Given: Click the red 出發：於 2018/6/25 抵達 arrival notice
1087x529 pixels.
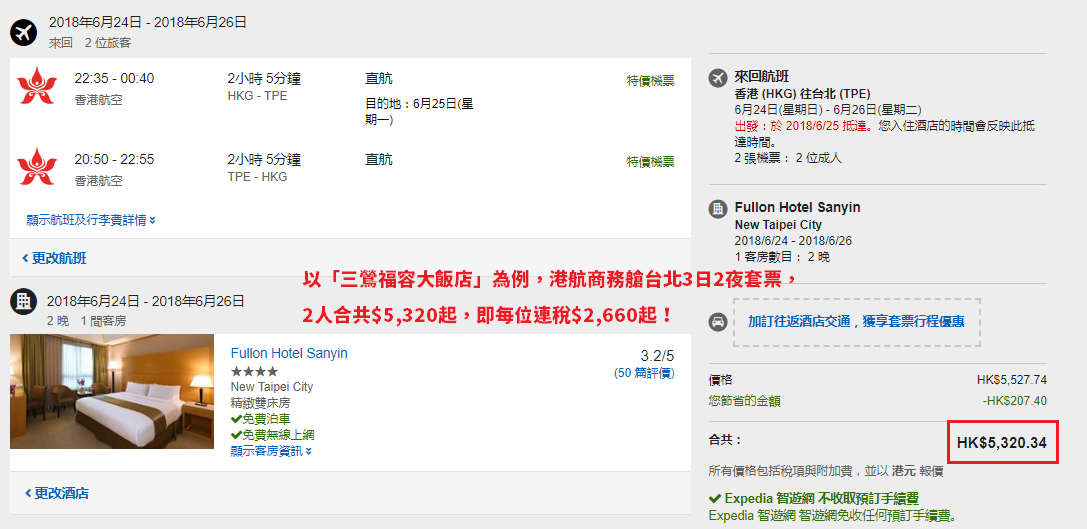Looking at the screenshot, I should 804,127.
